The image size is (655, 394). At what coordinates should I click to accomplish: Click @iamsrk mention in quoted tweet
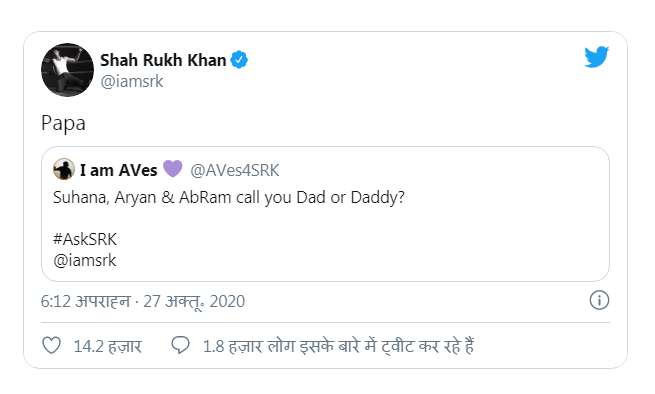85,260
